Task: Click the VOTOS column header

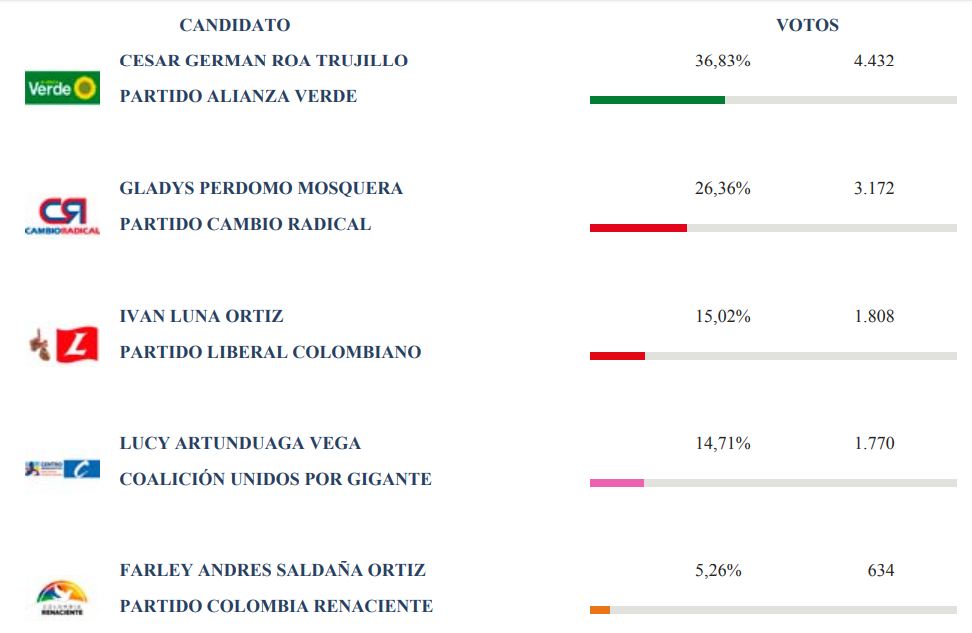Action: coord(808,25)
